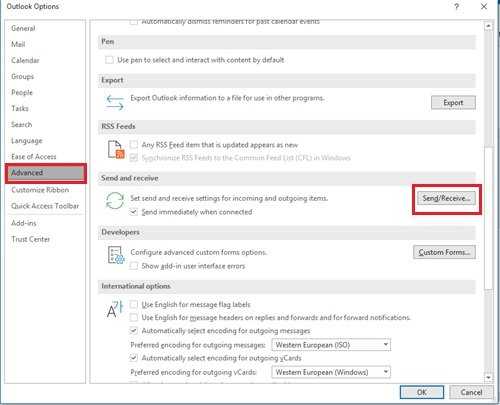Click the Export arrows icon
The width and height of the screenshot is (500, 405).
tap(115, 102)
